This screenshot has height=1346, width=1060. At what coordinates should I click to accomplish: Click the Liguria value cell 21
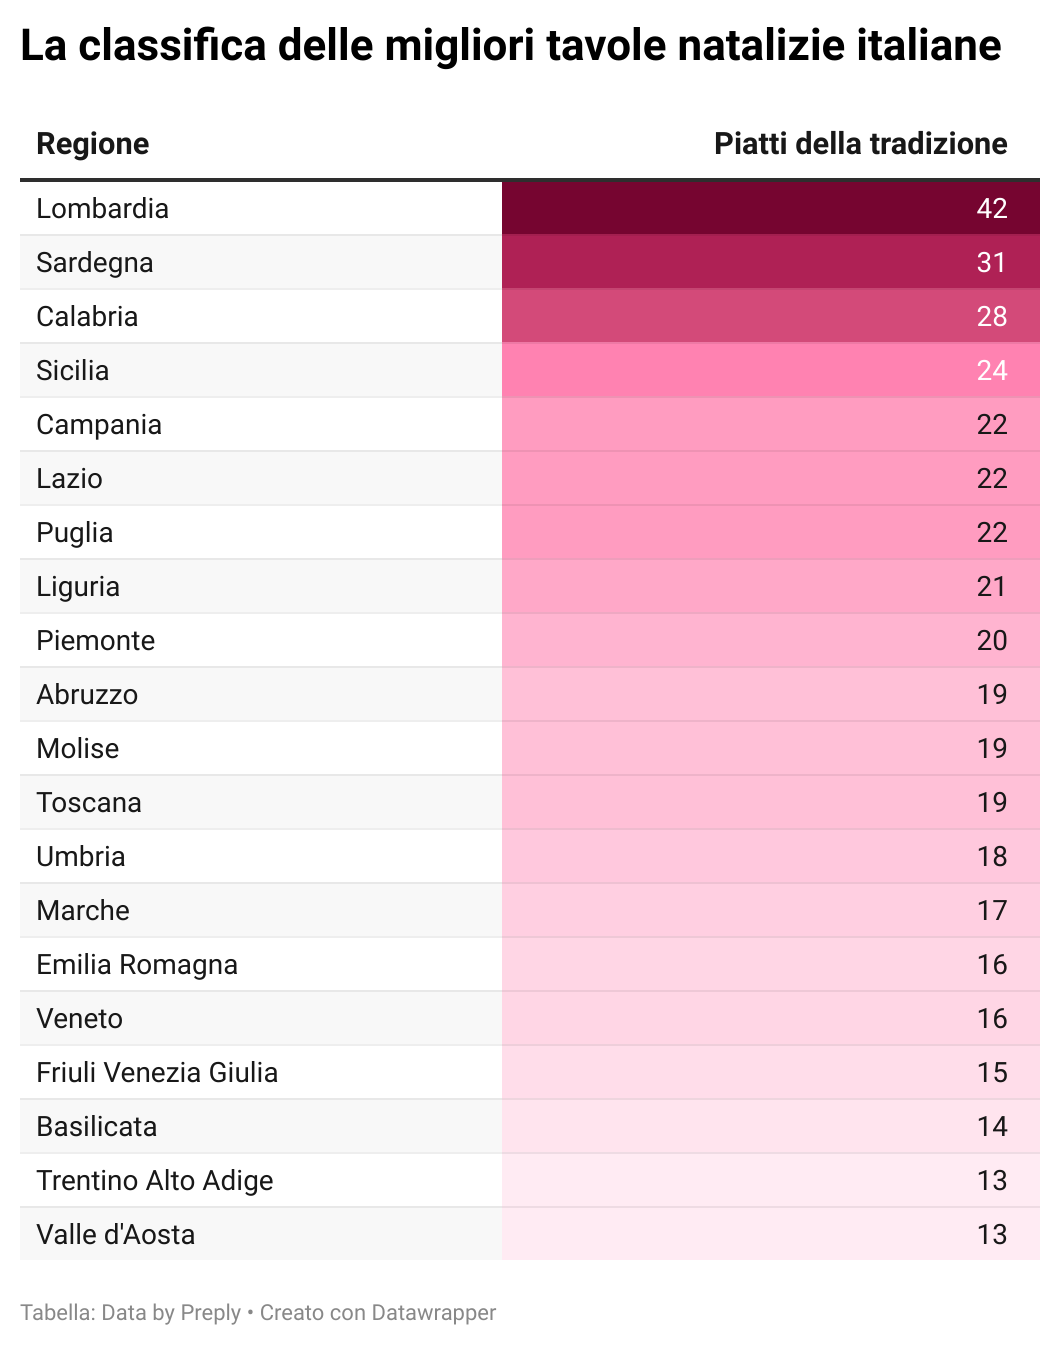point(771,586)
